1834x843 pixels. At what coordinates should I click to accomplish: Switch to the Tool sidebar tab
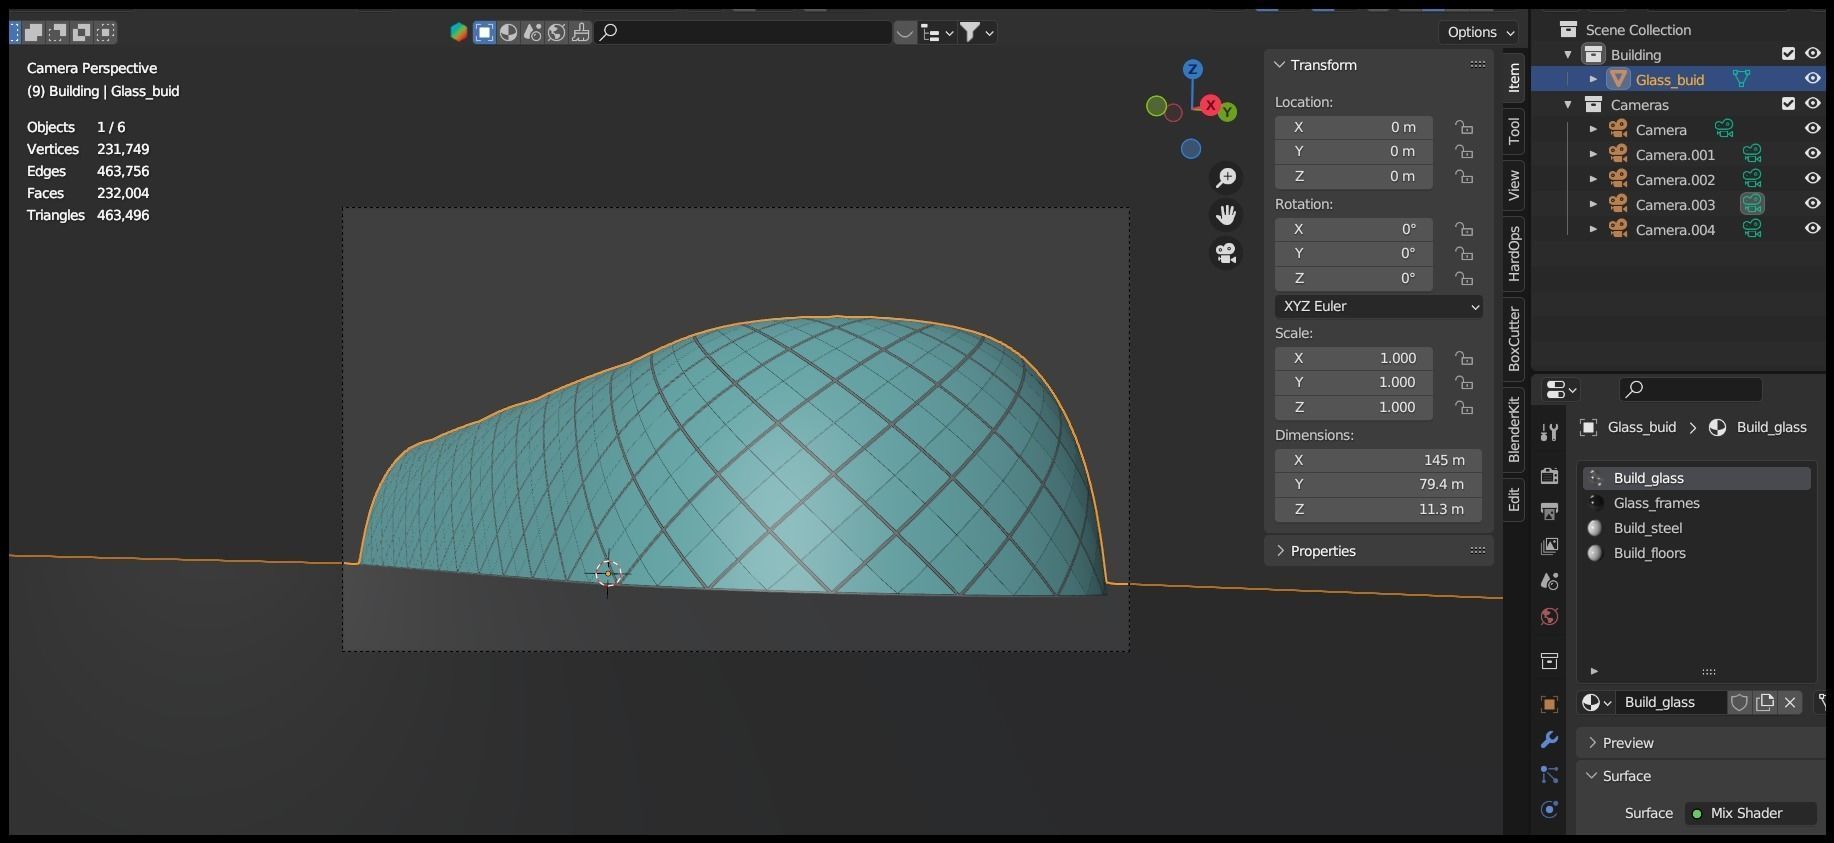click(x=1514, y=130)
